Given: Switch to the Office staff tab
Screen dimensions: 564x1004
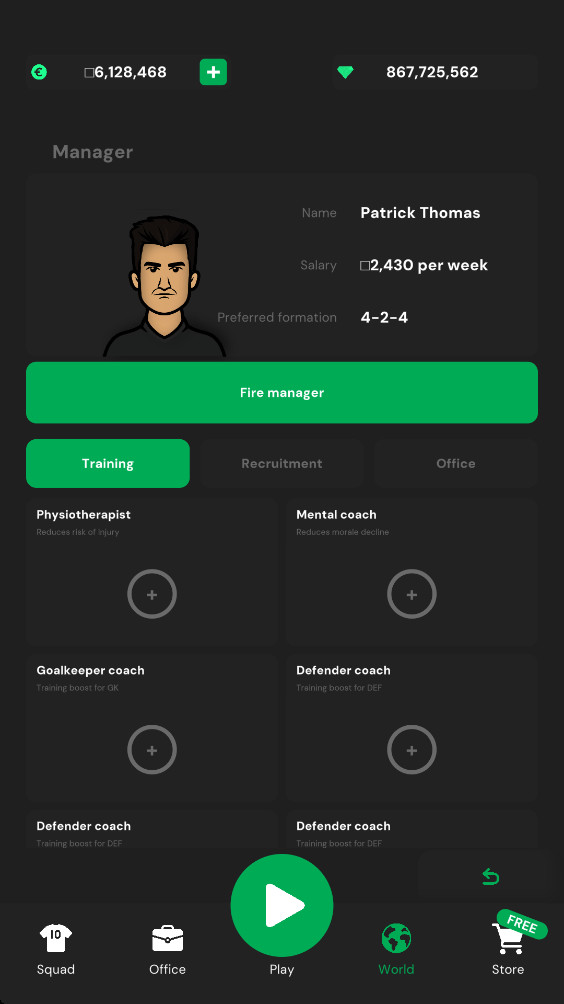Looking at the screenshot, I should point(456,464).
